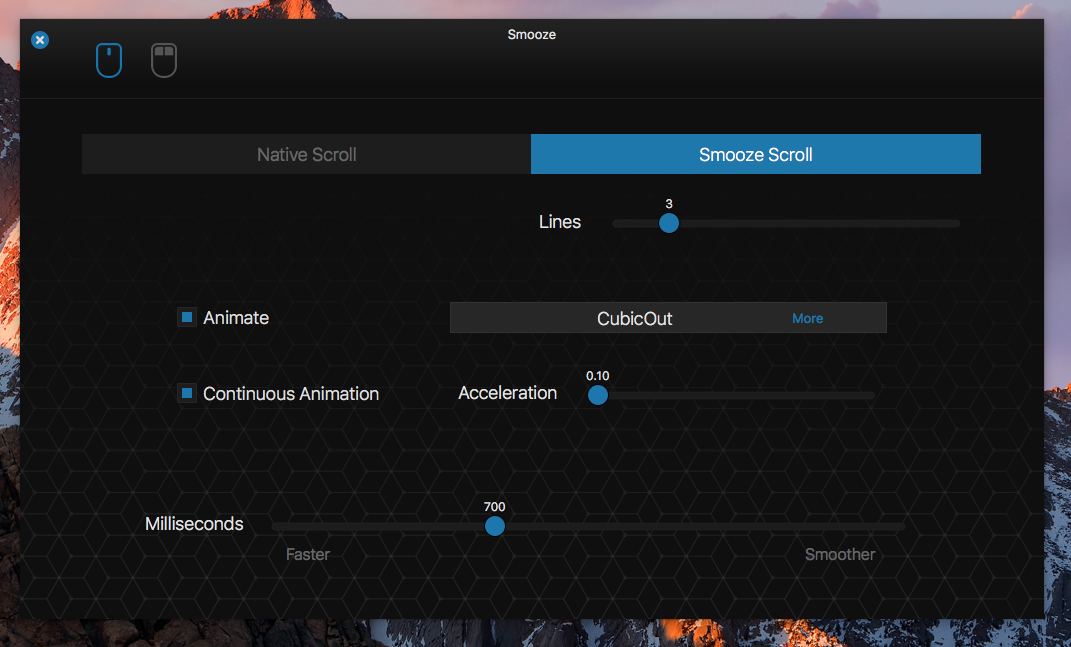Click the Smooze window title
The image size is (1071, 647).
click(x=531, y=35)
